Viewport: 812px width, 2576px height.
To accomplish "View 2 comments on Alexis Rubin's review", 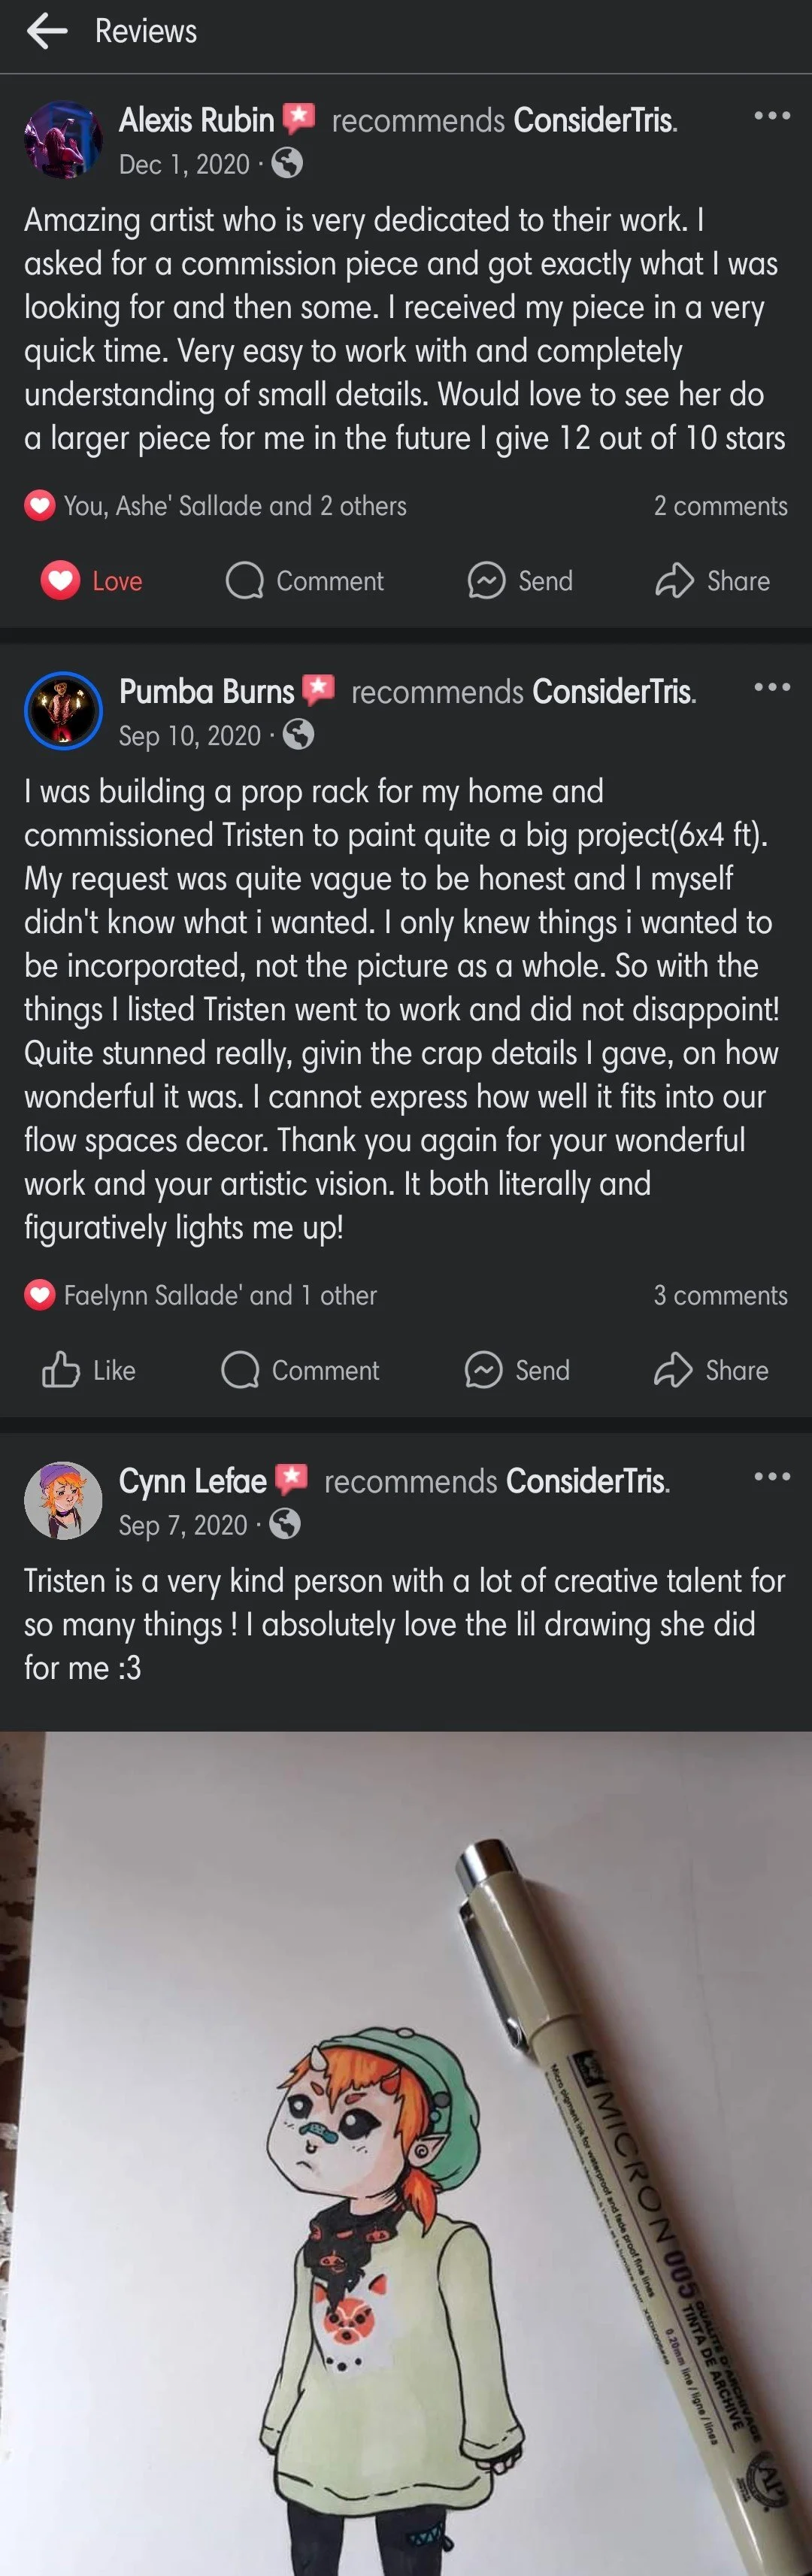I will [720, 506].
